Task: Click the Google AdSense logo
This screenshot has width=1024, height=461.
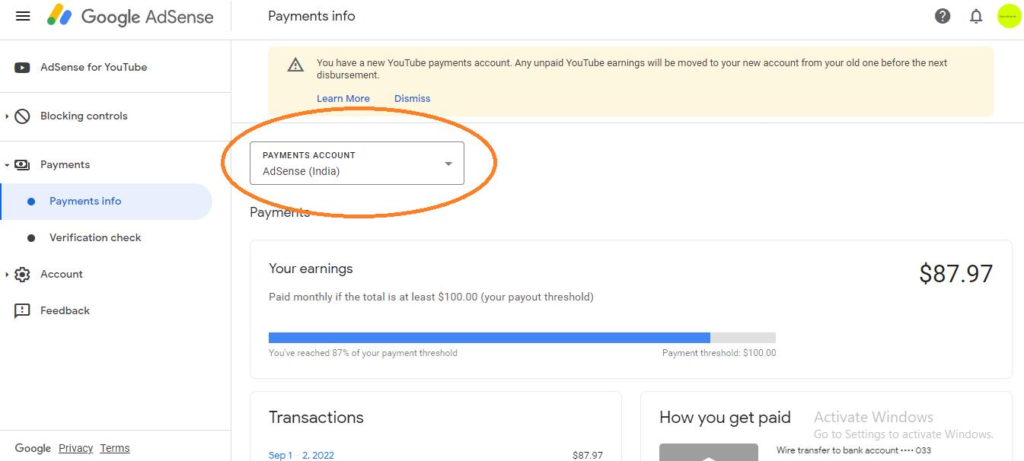Action: 131,16
